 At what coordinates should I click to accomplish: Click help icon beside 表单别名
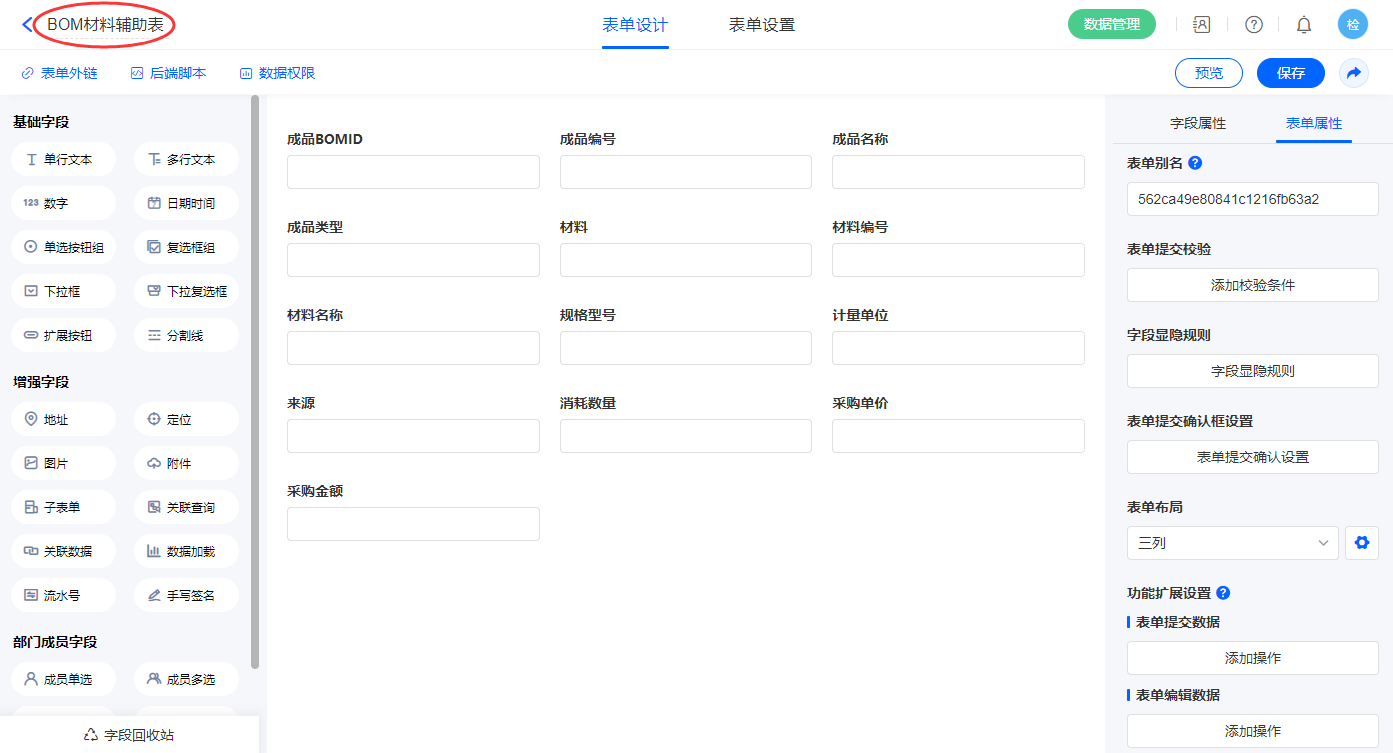1195,163
